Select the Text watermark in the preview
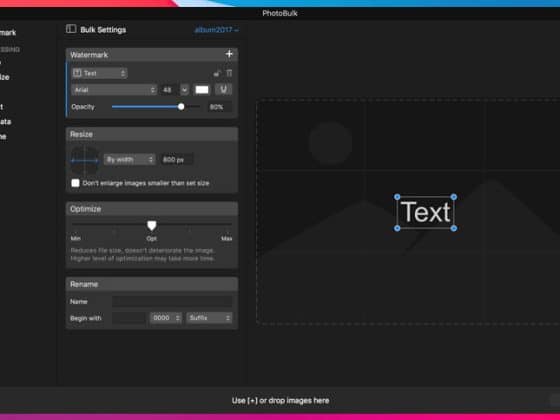This screenshot has width=560, height=420. pos(425,212)
